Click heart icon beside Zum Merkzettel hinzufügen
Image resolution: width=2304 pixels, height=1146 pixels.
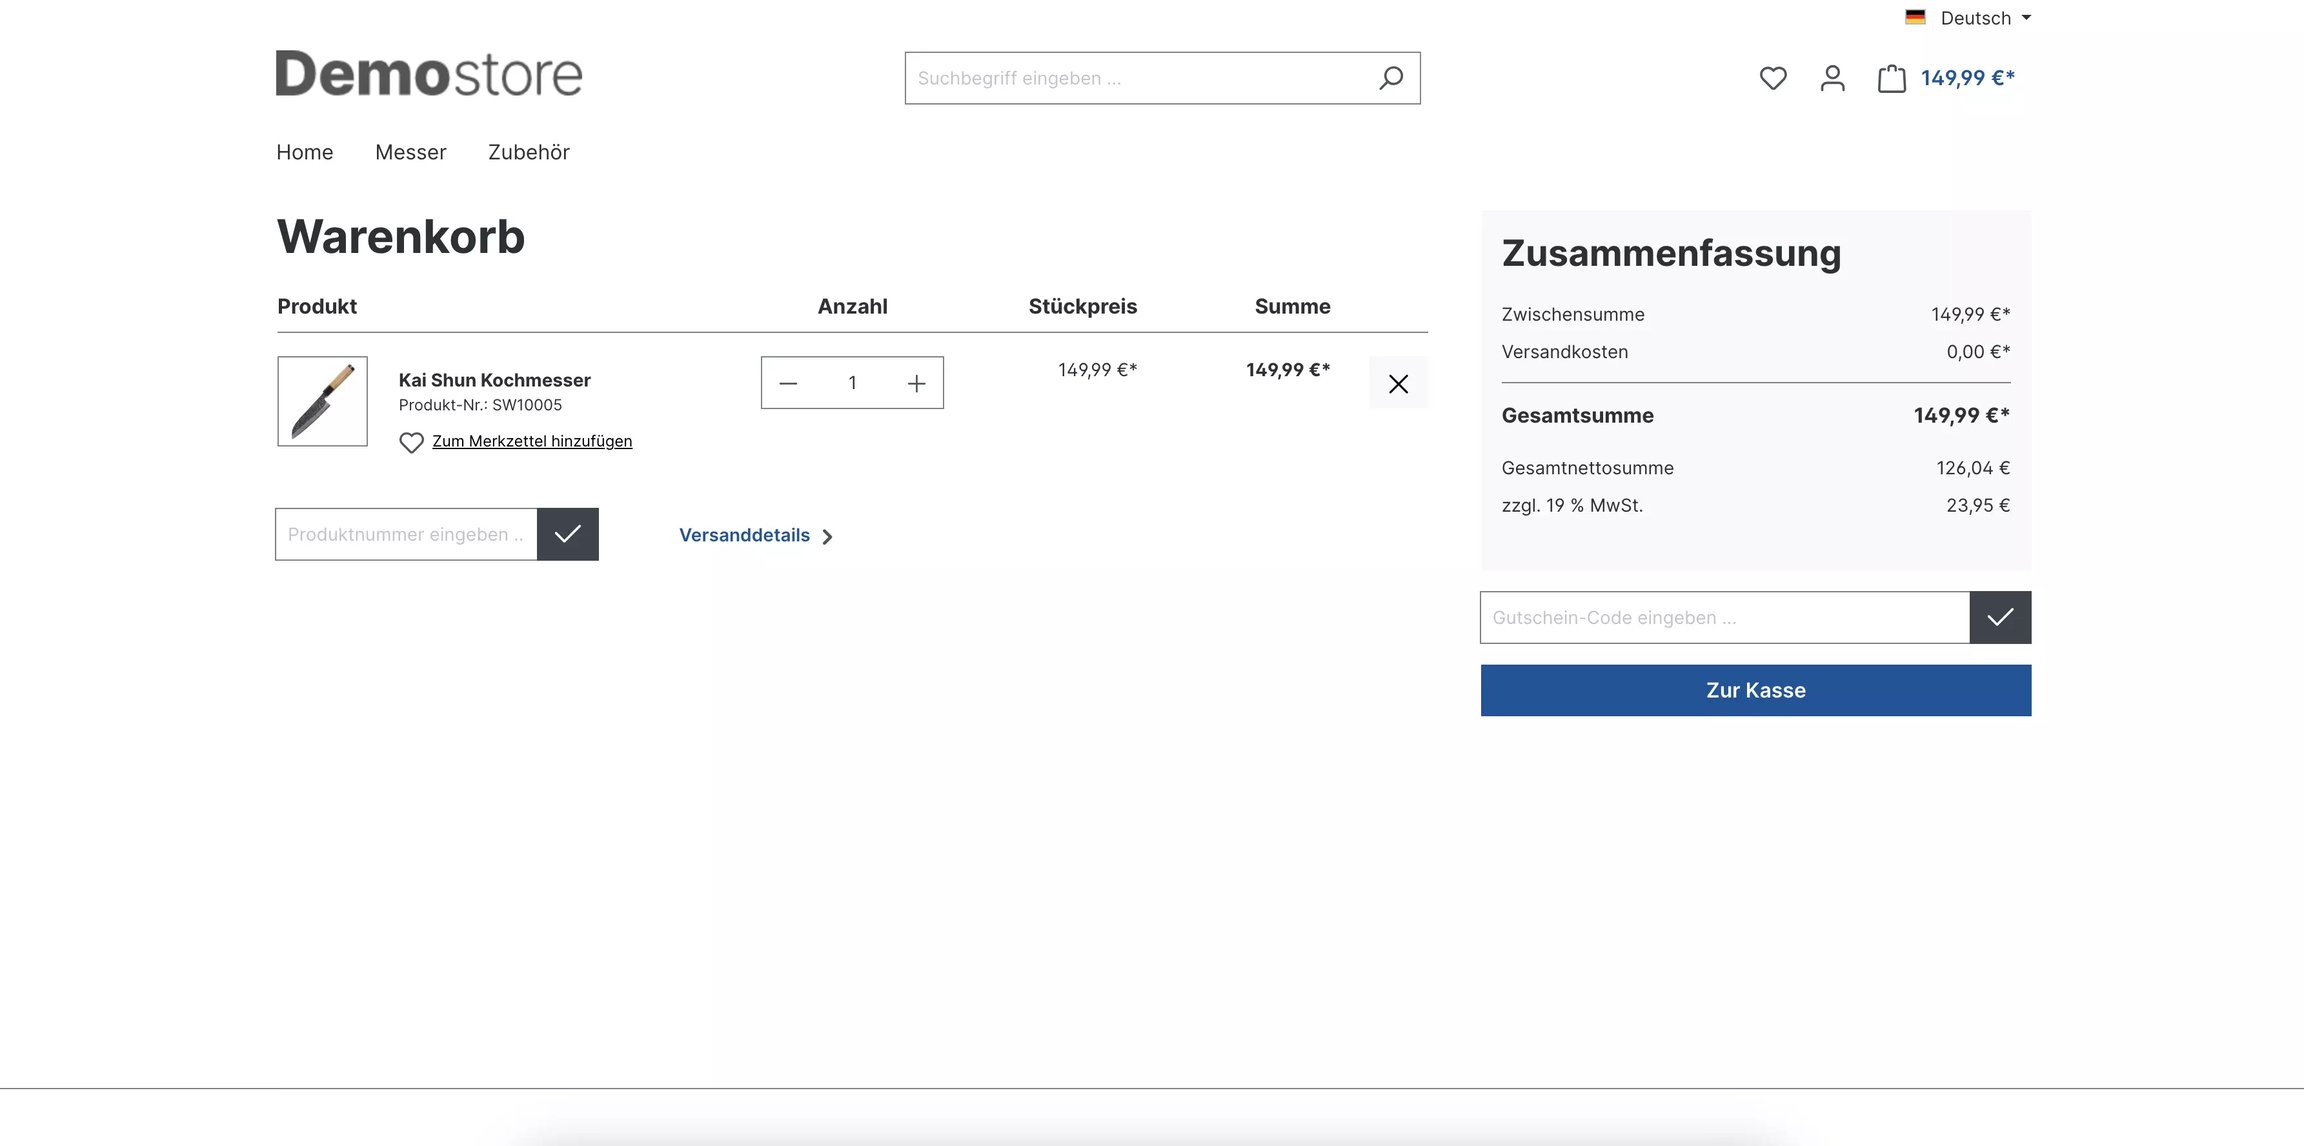click(411, 442)
